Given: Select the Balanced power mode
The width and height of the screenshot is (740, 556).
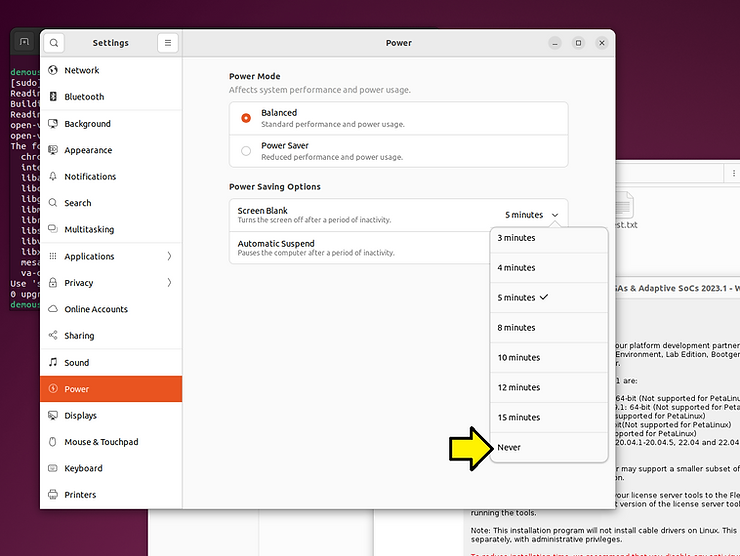Looking at the screenshot, I should point(246,118).
